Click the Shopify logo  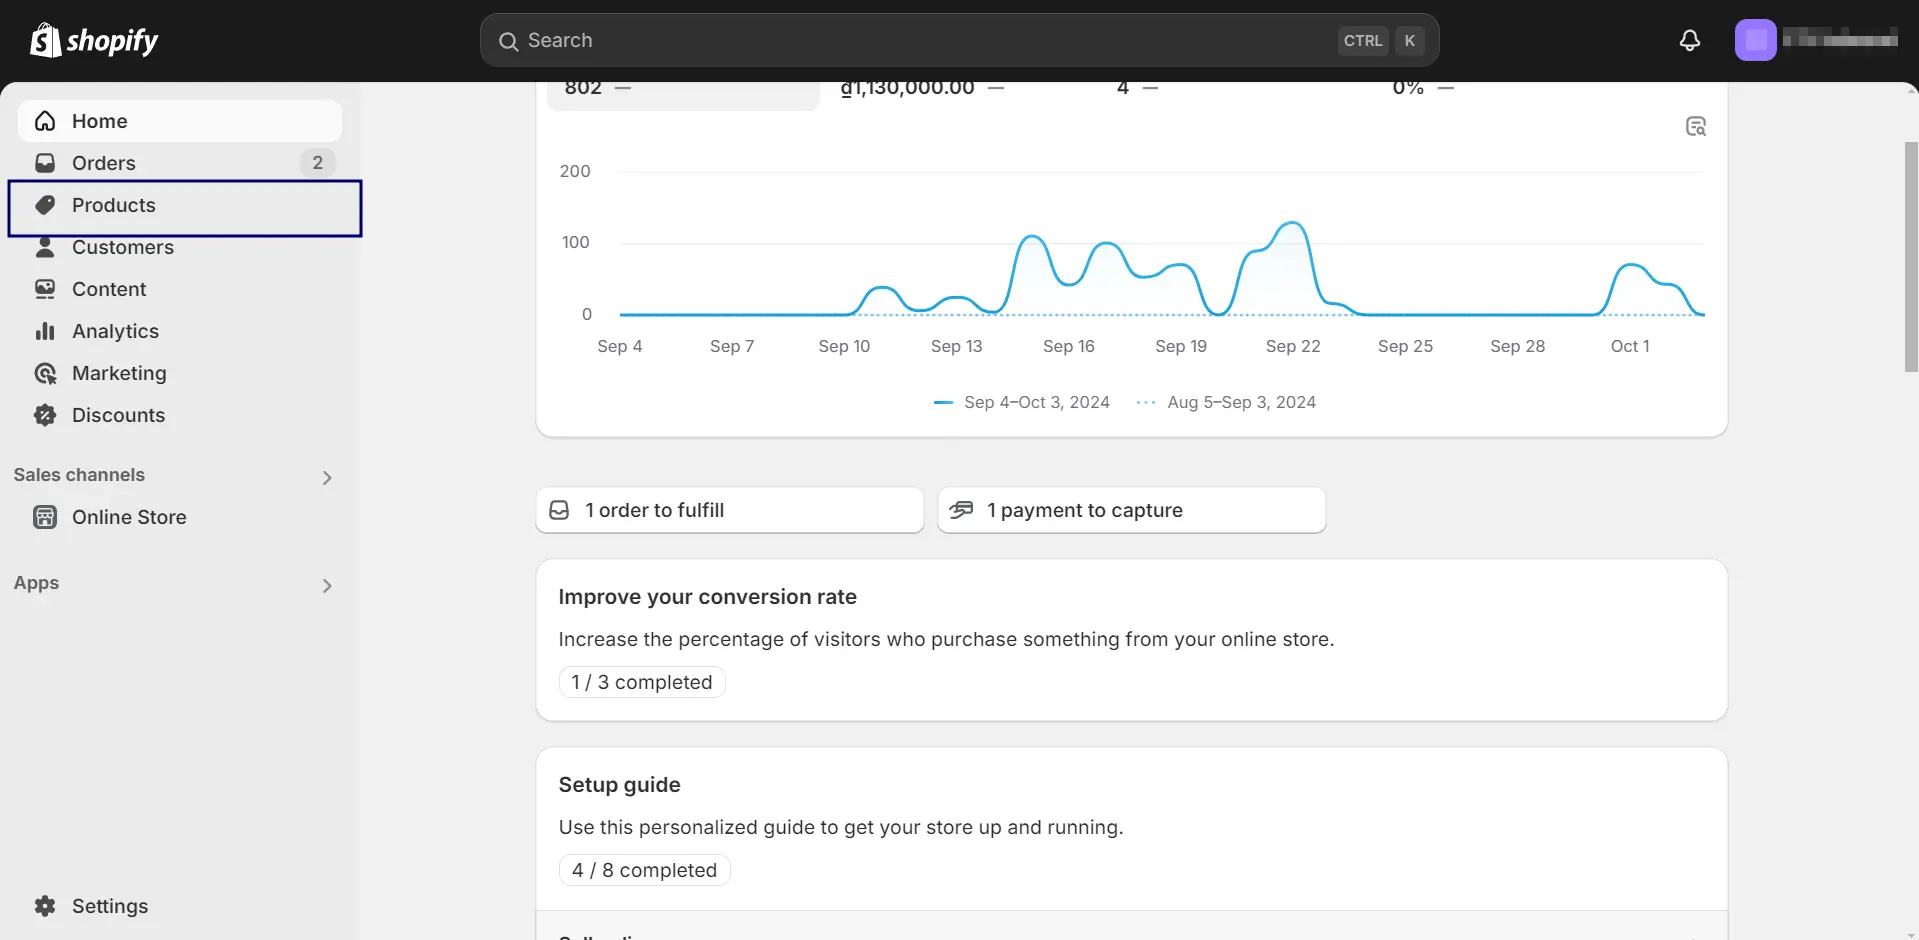(x=94, y=40)
